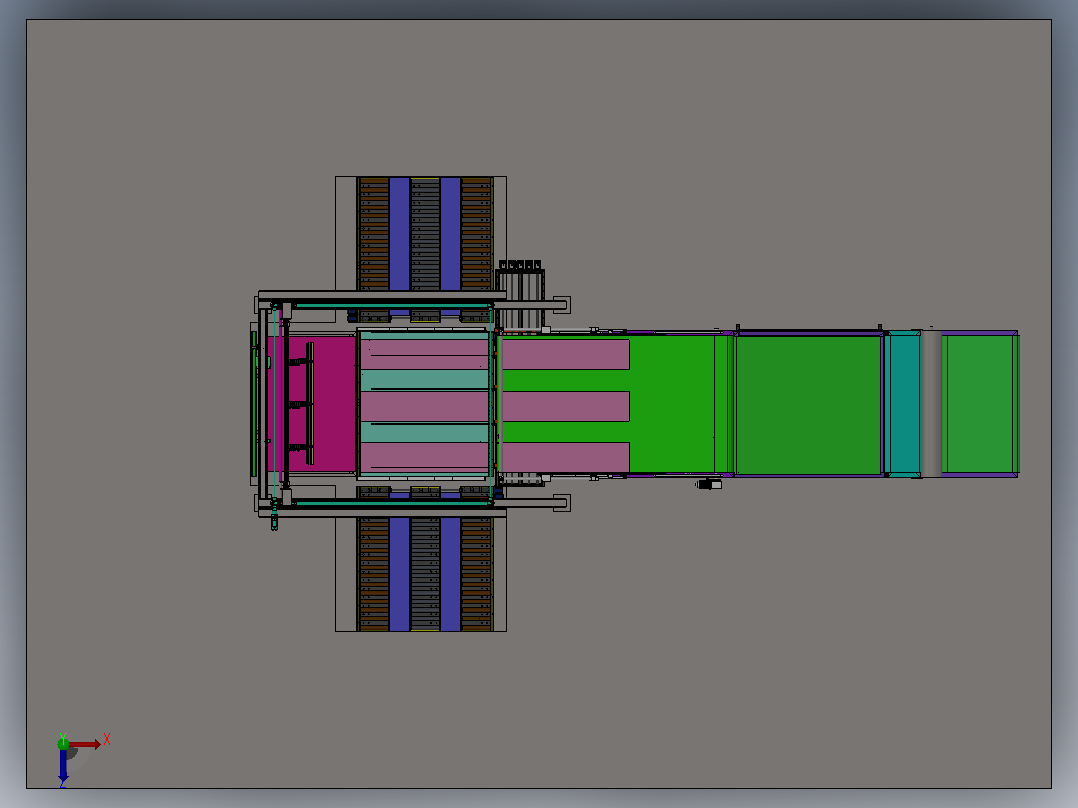Select the teal conveyor section

(905, 404)
